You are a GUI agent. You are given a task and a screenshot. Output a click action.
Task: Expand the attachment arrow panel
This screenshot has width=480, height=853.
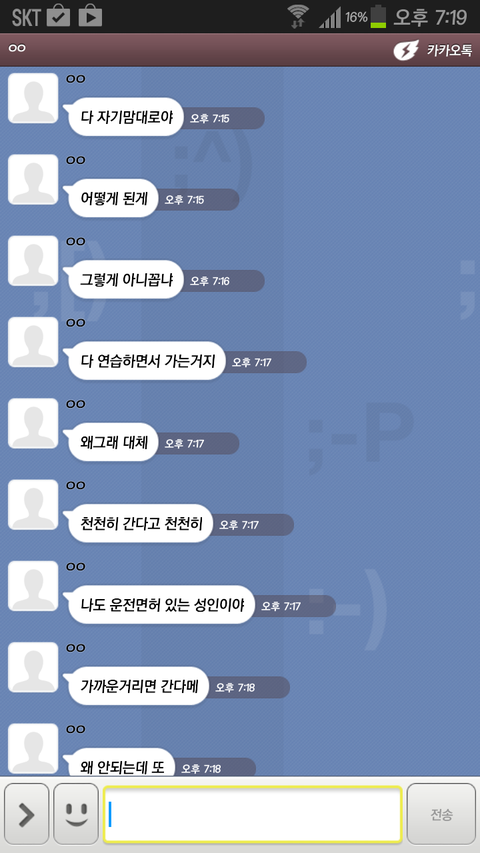(26, 814)
